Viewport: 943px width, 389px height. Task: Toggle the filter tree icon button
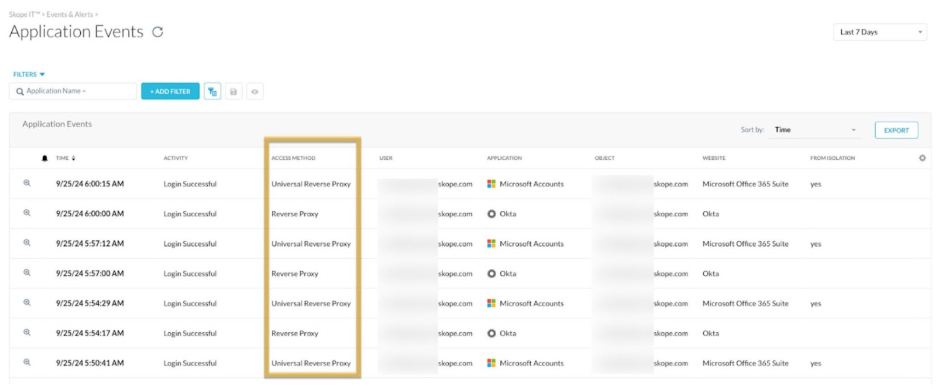(212, 91)
